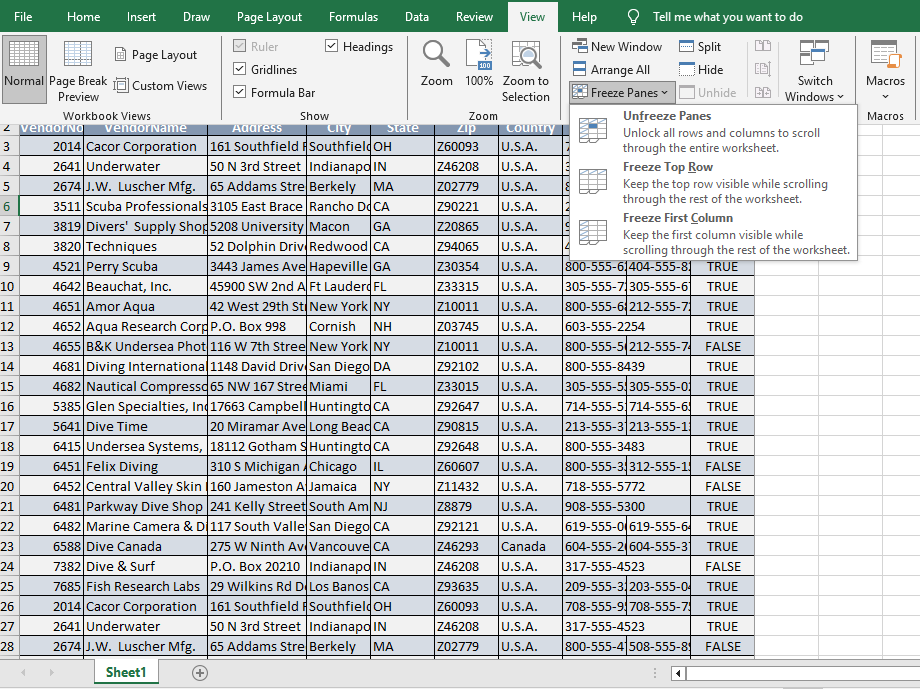
Task: Choose Freeze Top Row option
Action: [x=713, y=183]
